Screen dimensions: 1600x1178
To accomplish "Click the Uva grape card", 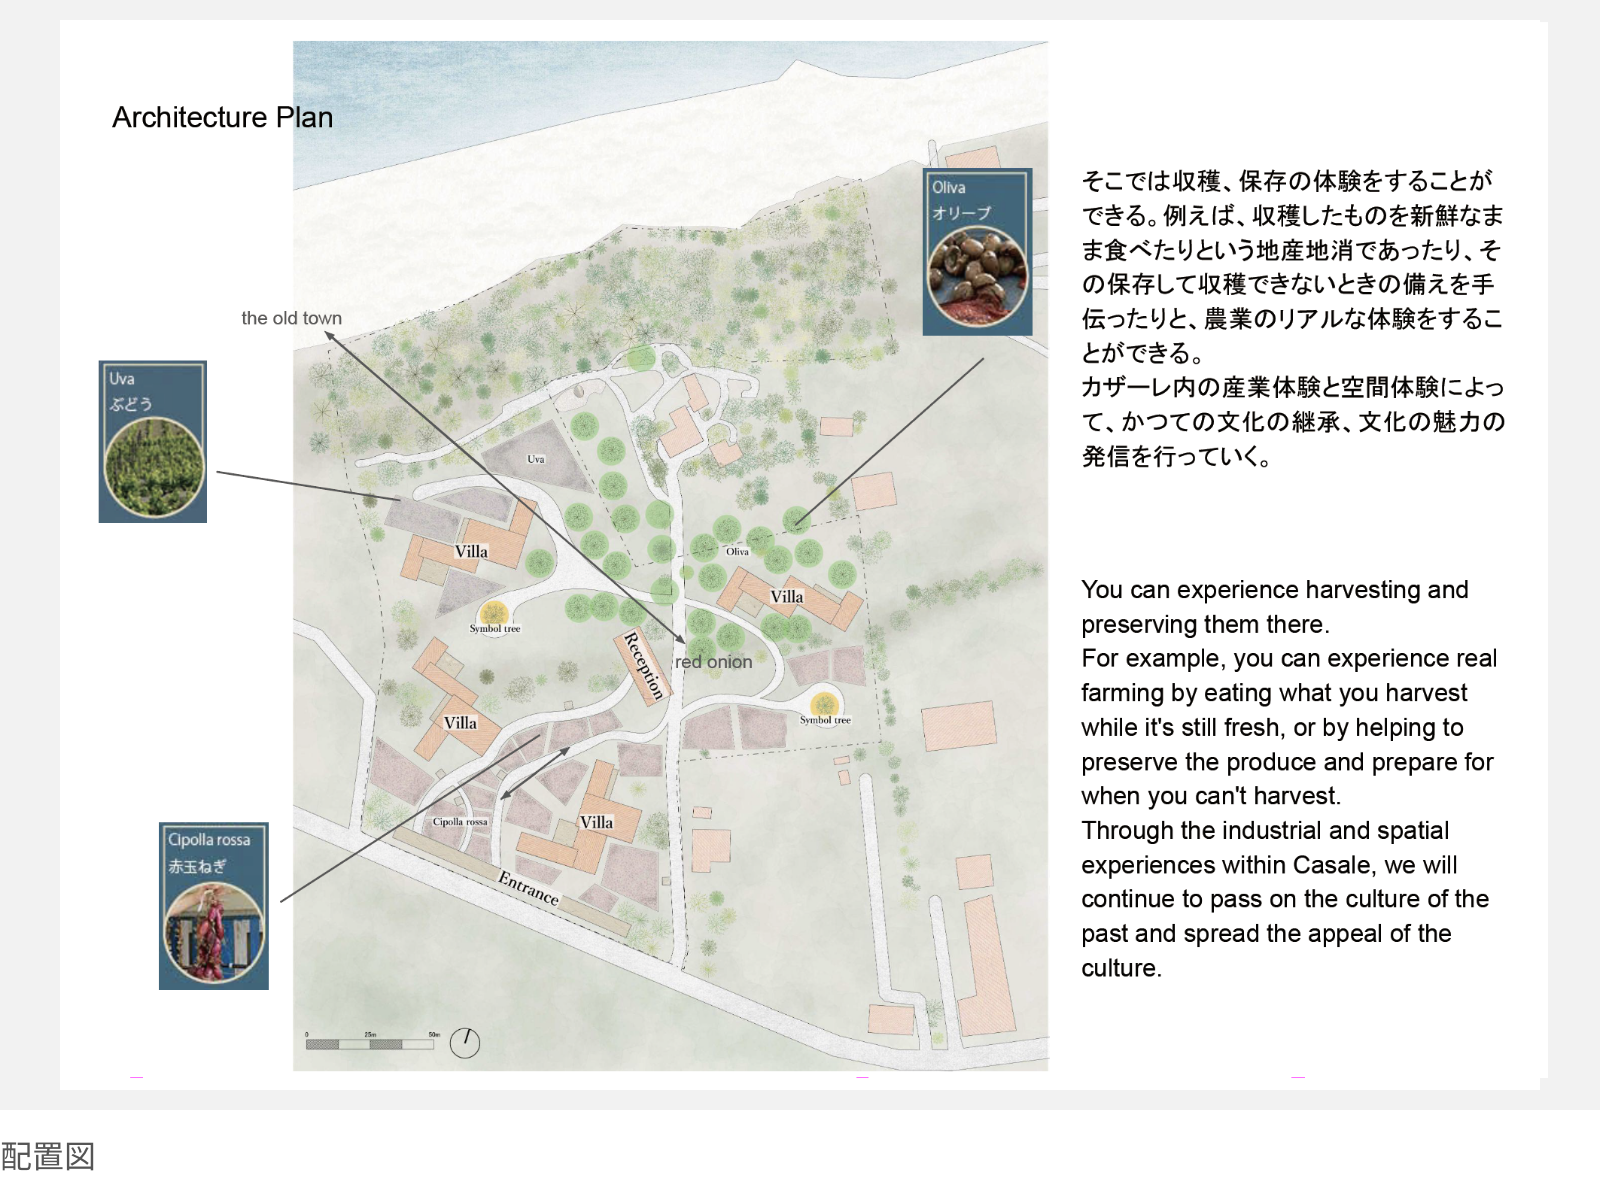I will (x=153, y=441).
